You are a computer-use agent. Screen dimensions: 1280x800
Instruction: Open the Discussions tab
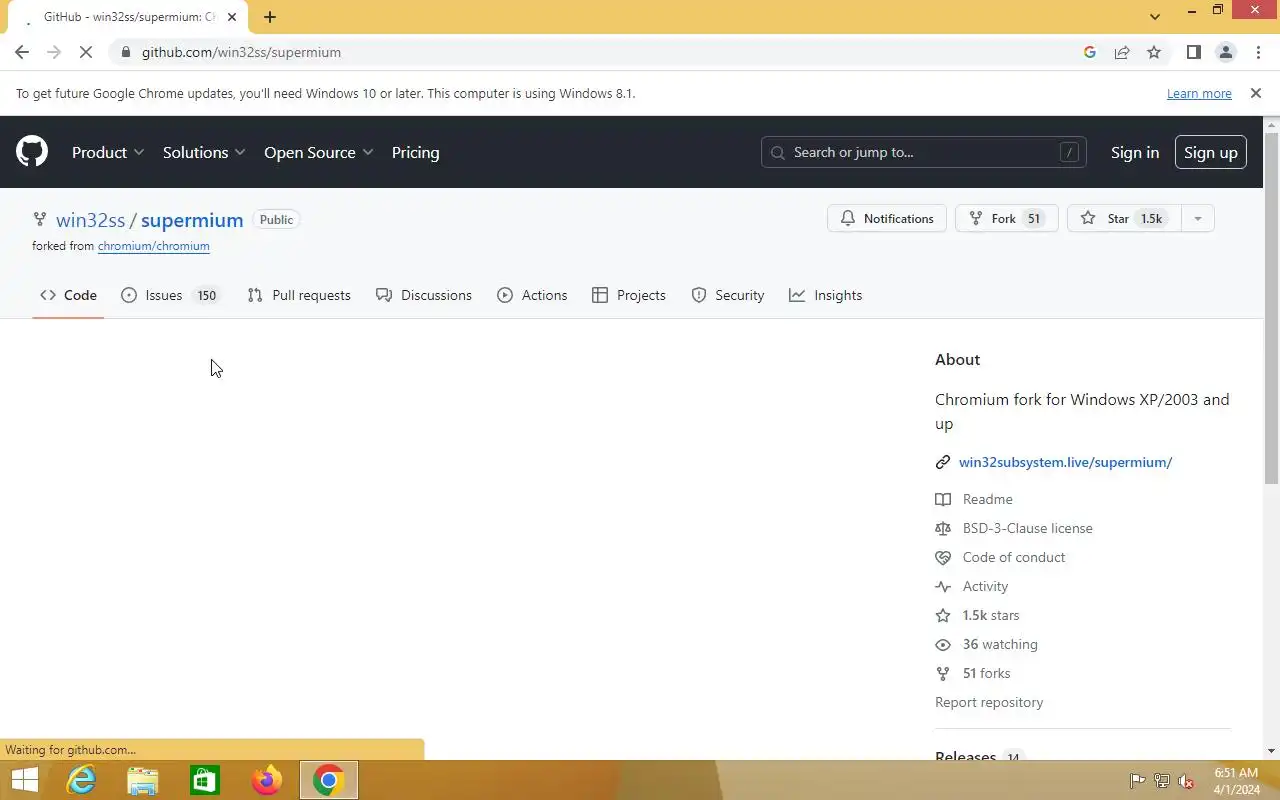(424, 295)
